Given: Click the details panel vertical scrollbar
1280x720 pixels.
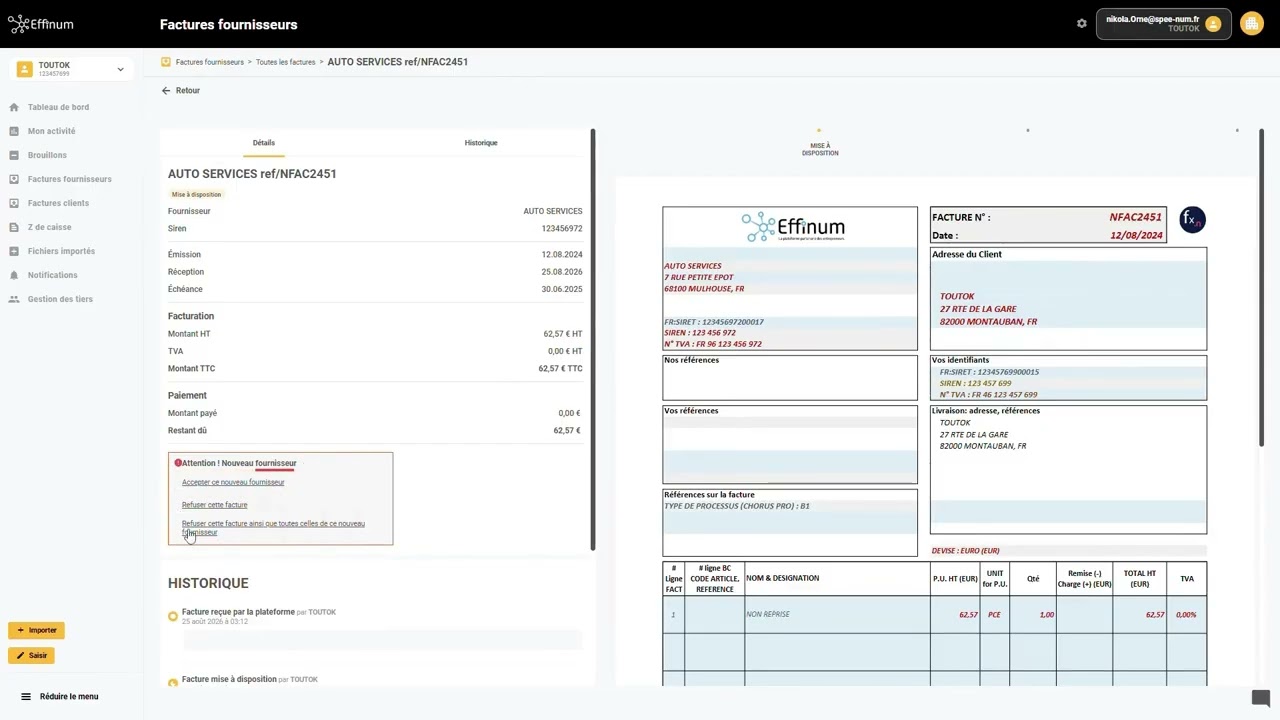Looking at the screenshot, I should point(593,340).
